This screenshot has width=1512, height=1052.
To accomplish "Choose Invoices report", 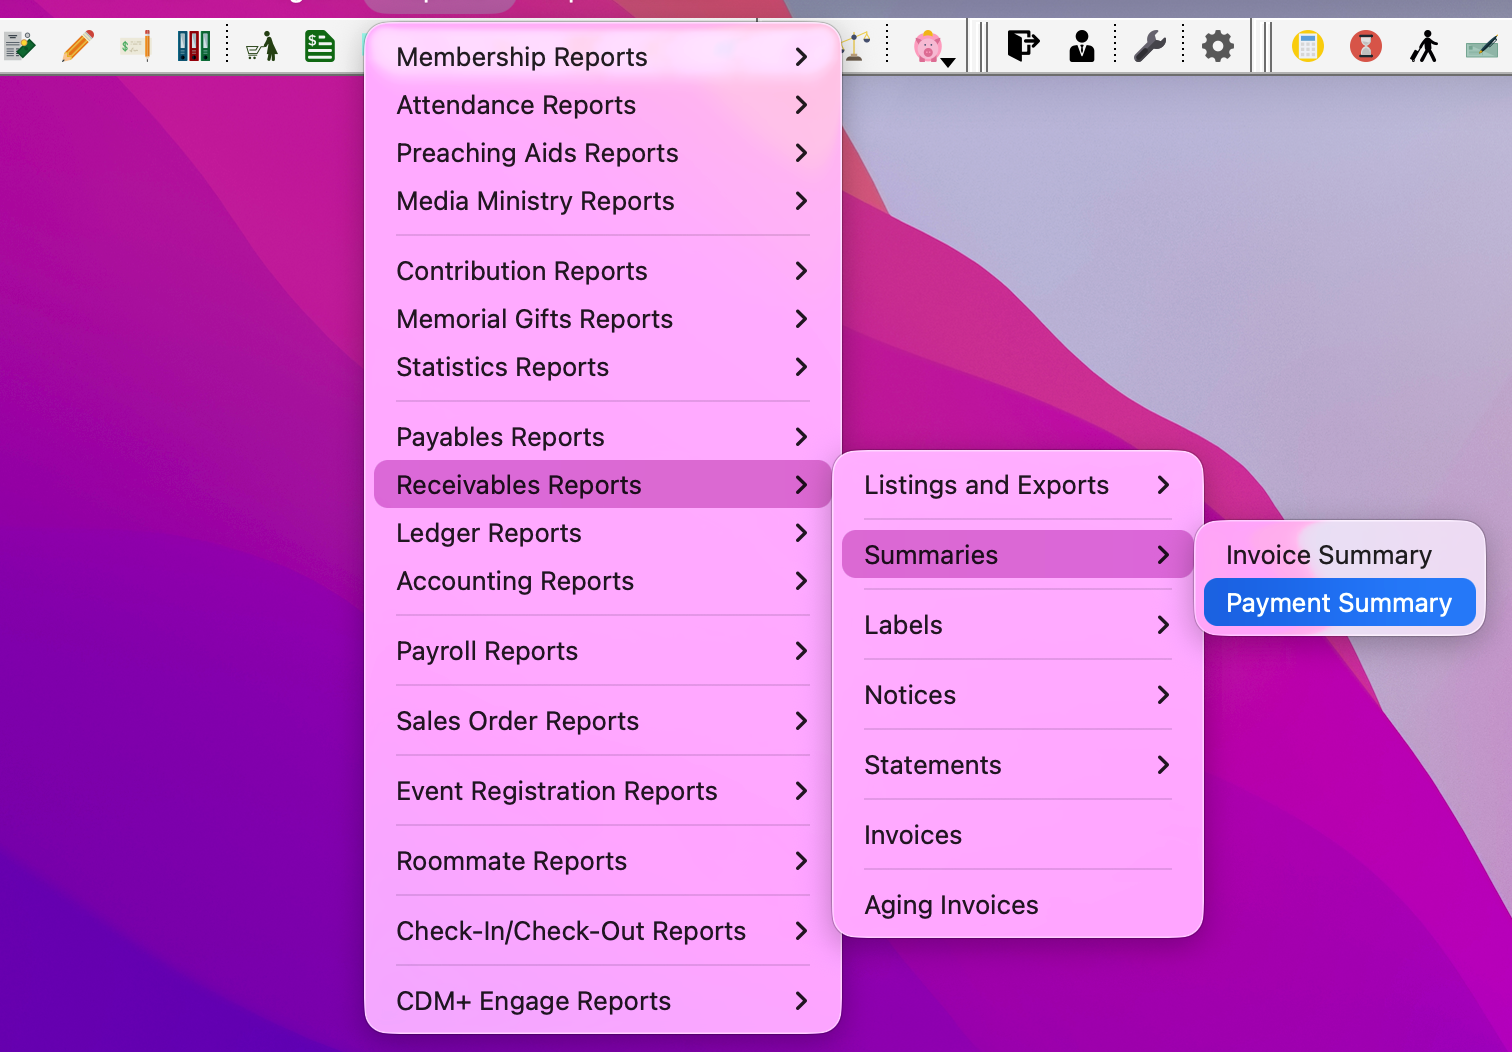I will (1018, 835).
